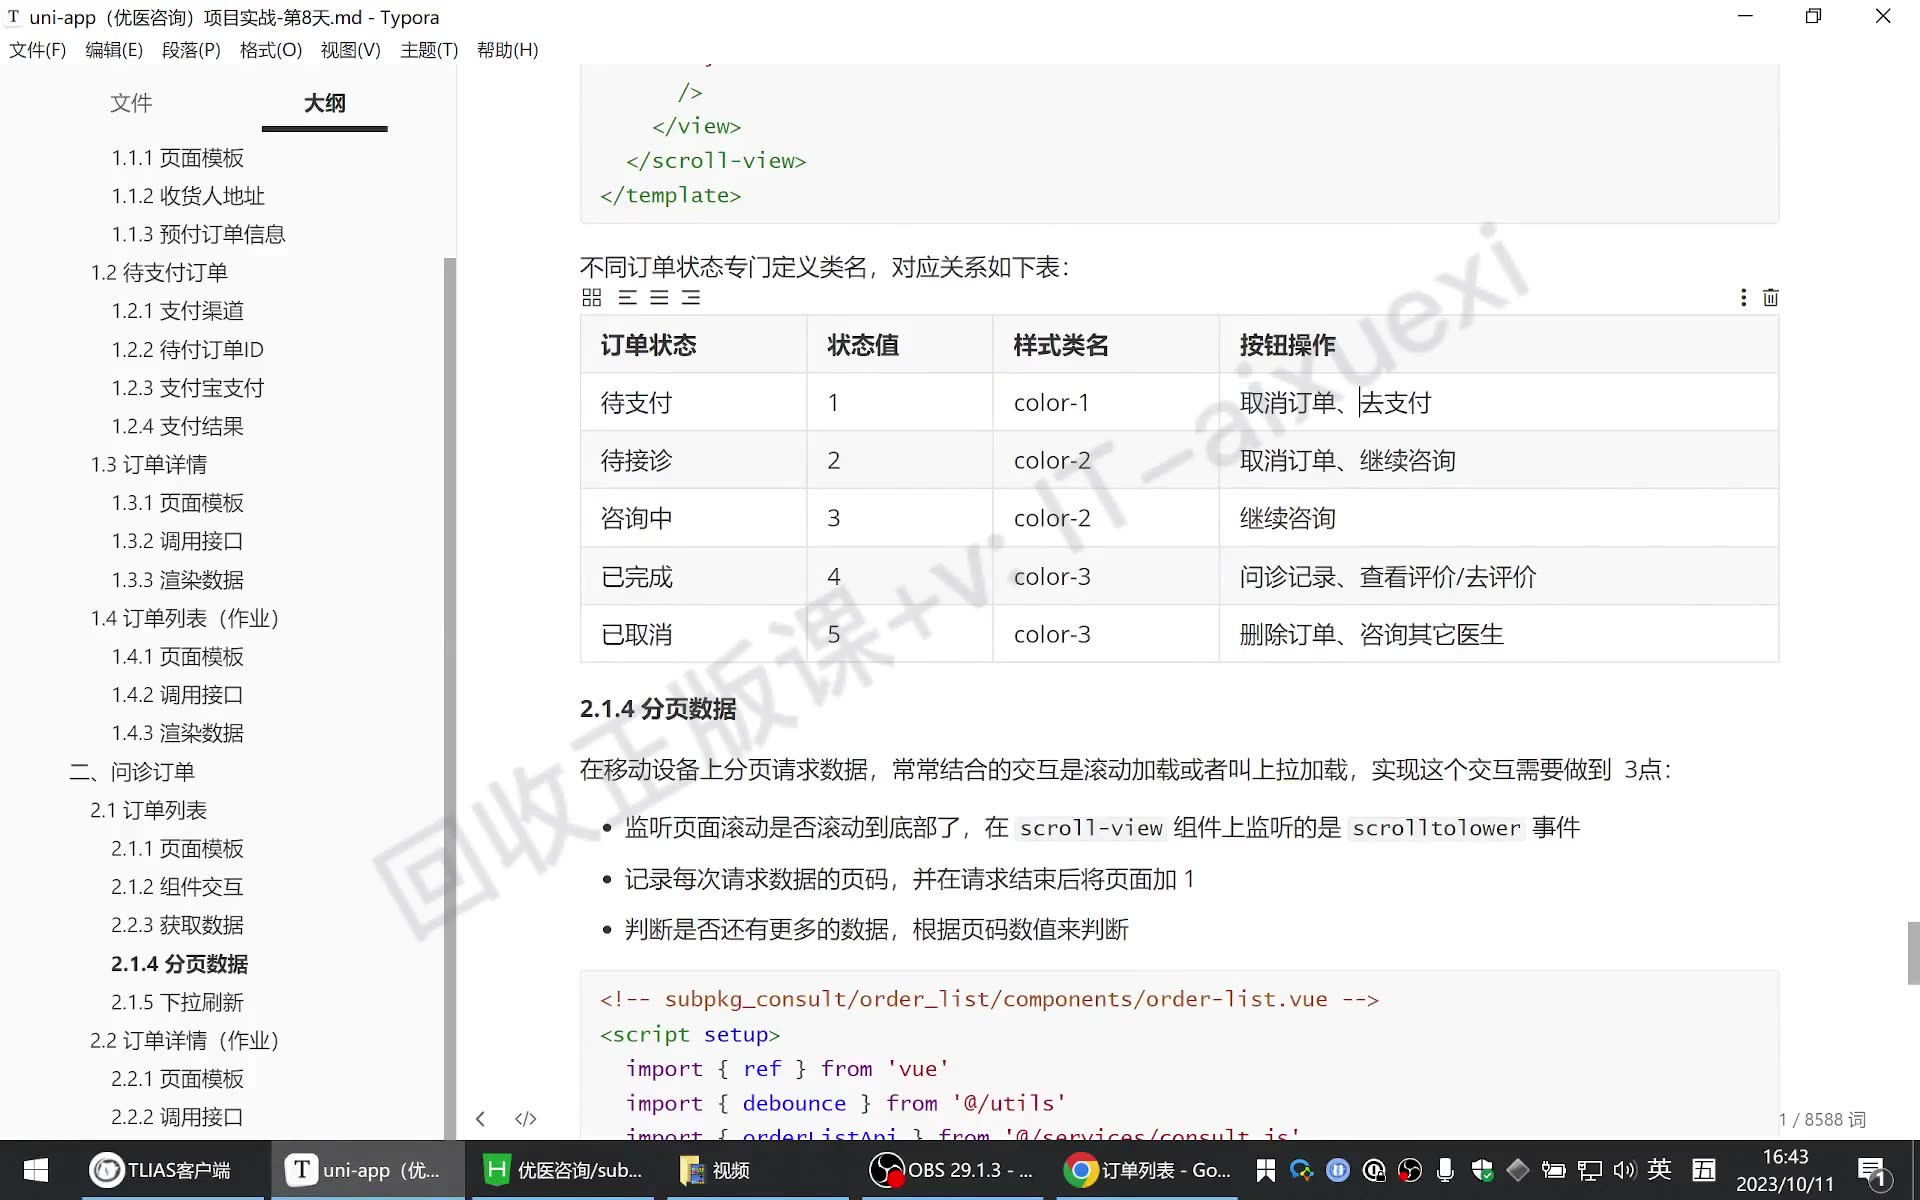1920x1200 pixels.
Task: Toggle source code mode
Action: (x=525, y=1119)
